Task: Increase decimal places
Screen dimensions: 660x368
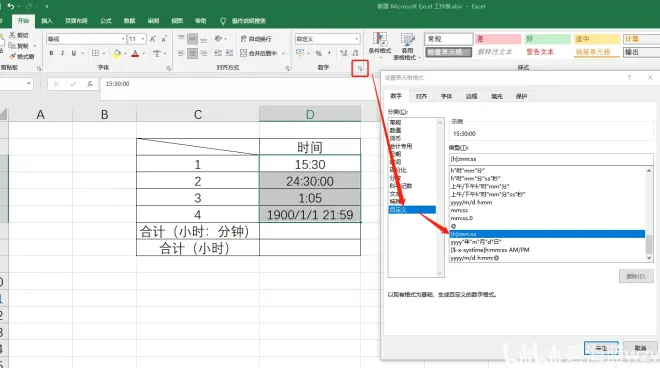Action: tap(344, 53)
